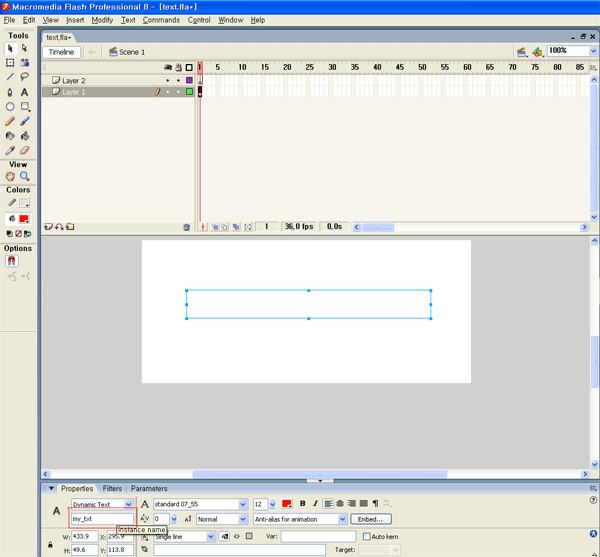Toggle Onion Skin button in timeline
This screenshot has height=557, width=600.
point(215,227)
